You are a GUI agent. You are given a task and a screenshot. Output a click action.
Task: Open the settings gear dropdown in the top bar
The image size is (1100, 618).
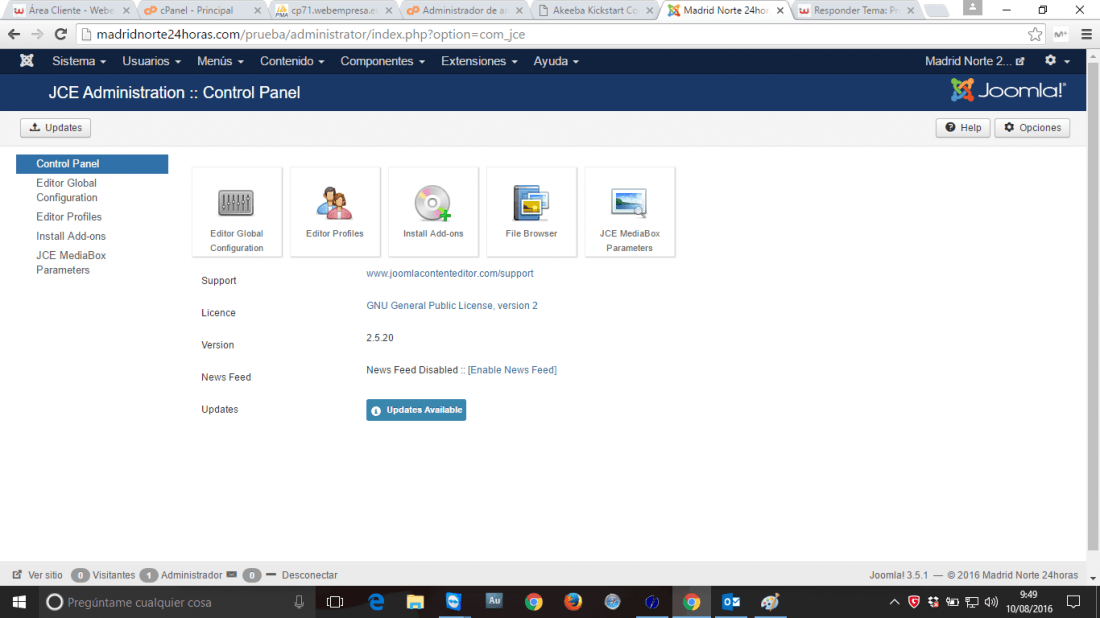coord(1057,61)
